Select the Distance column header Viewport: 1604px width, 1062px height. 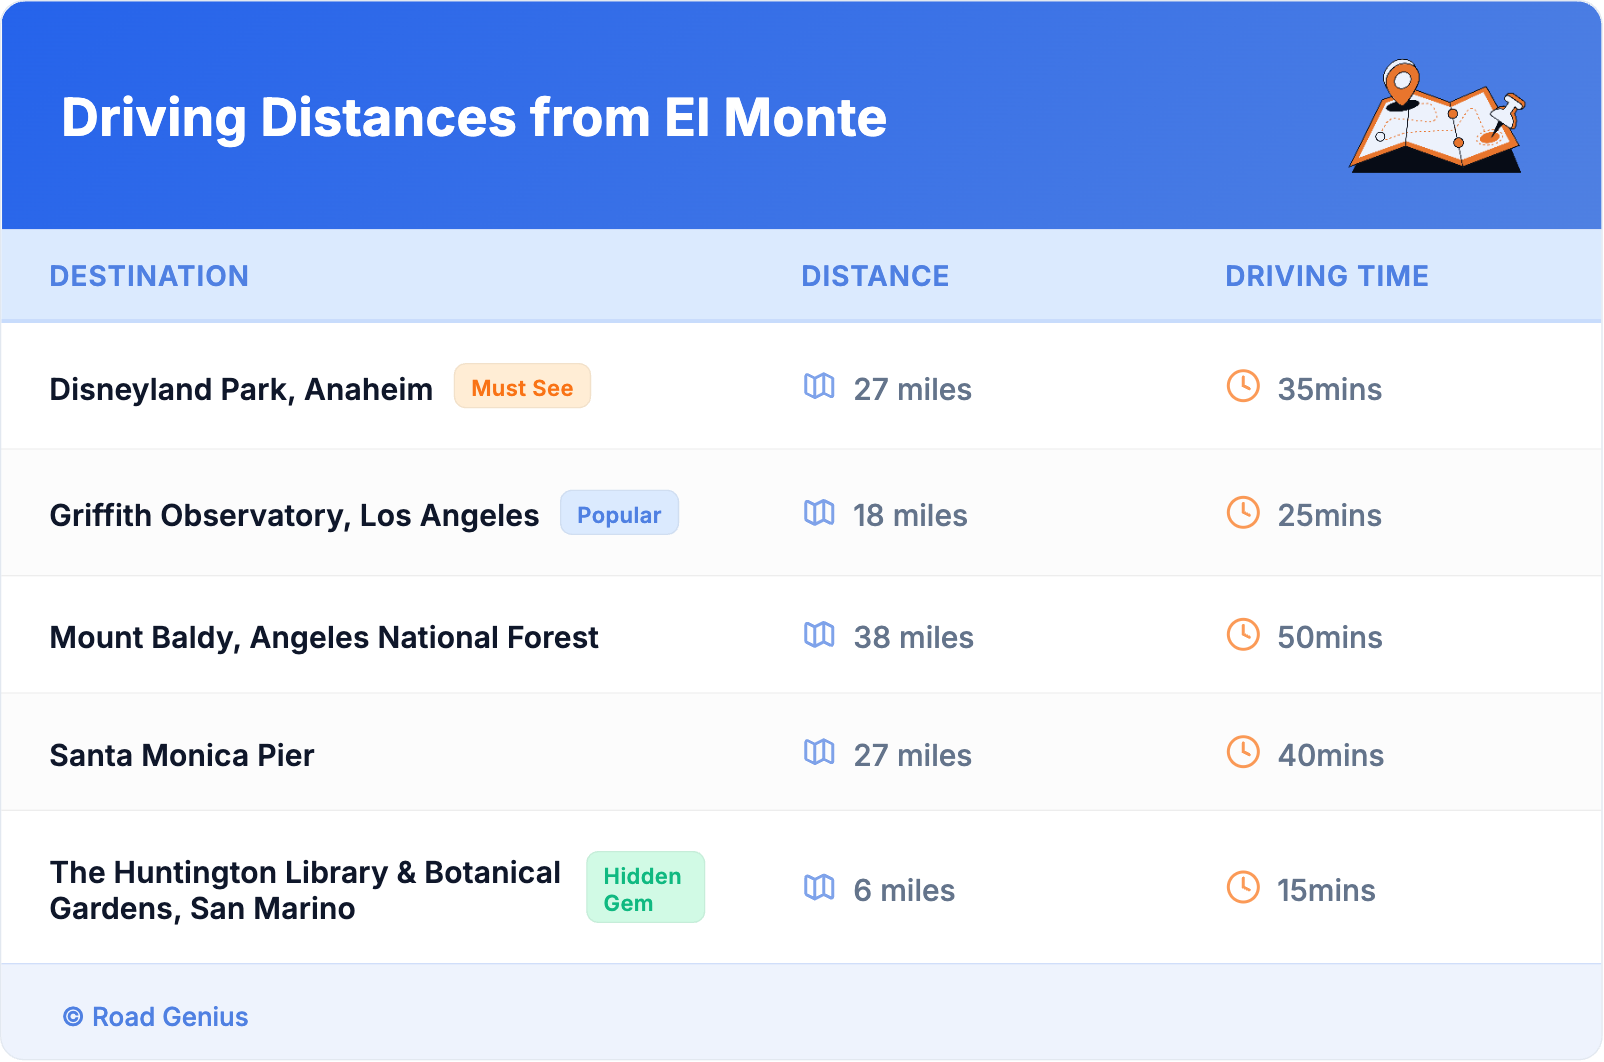(875, 276)
